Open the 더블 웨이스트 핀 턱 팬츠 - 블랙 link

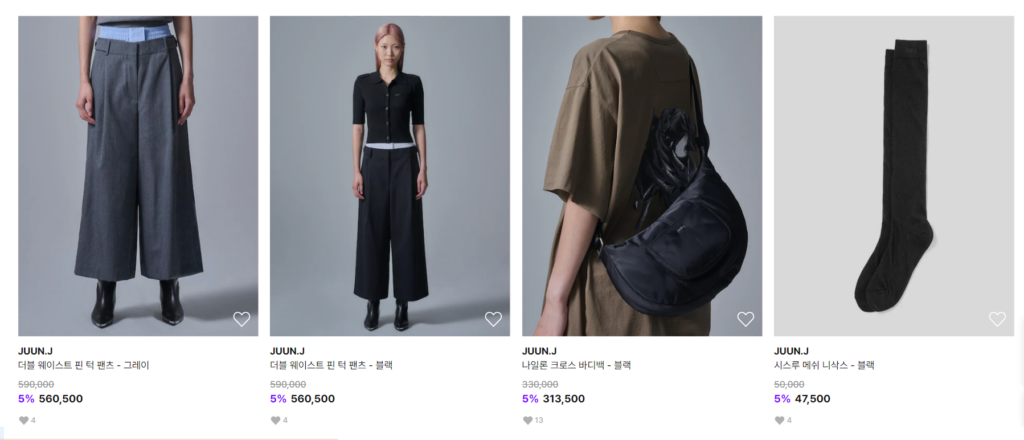click(x=331, y=366)
